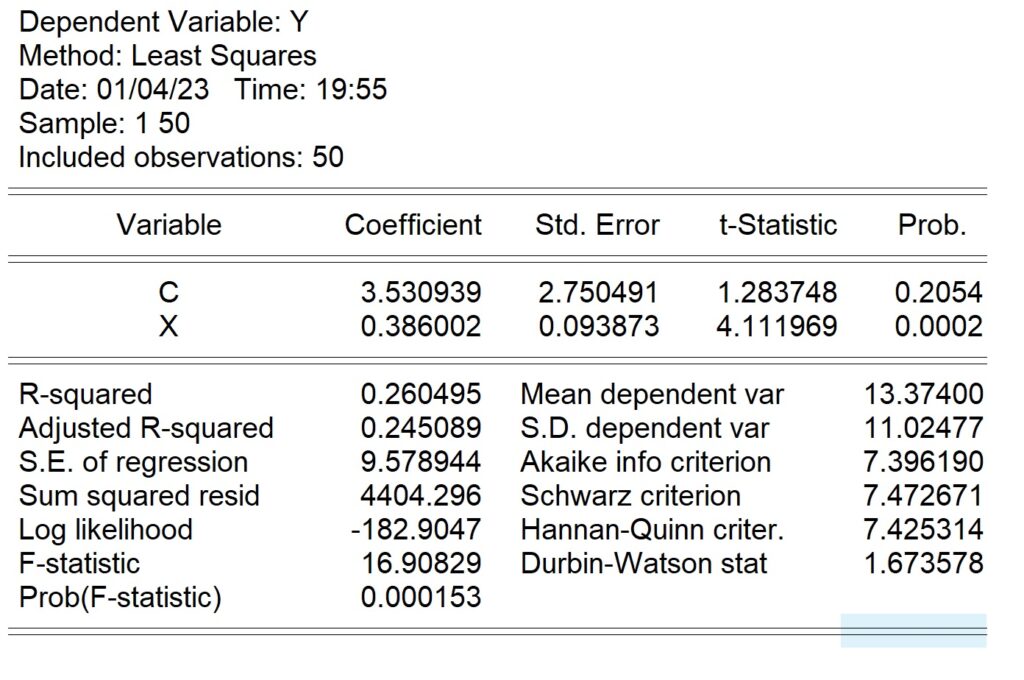Select the F-statistic value 16.90829
This screenshot has width=1024, height=680.
tap(421, 563)
